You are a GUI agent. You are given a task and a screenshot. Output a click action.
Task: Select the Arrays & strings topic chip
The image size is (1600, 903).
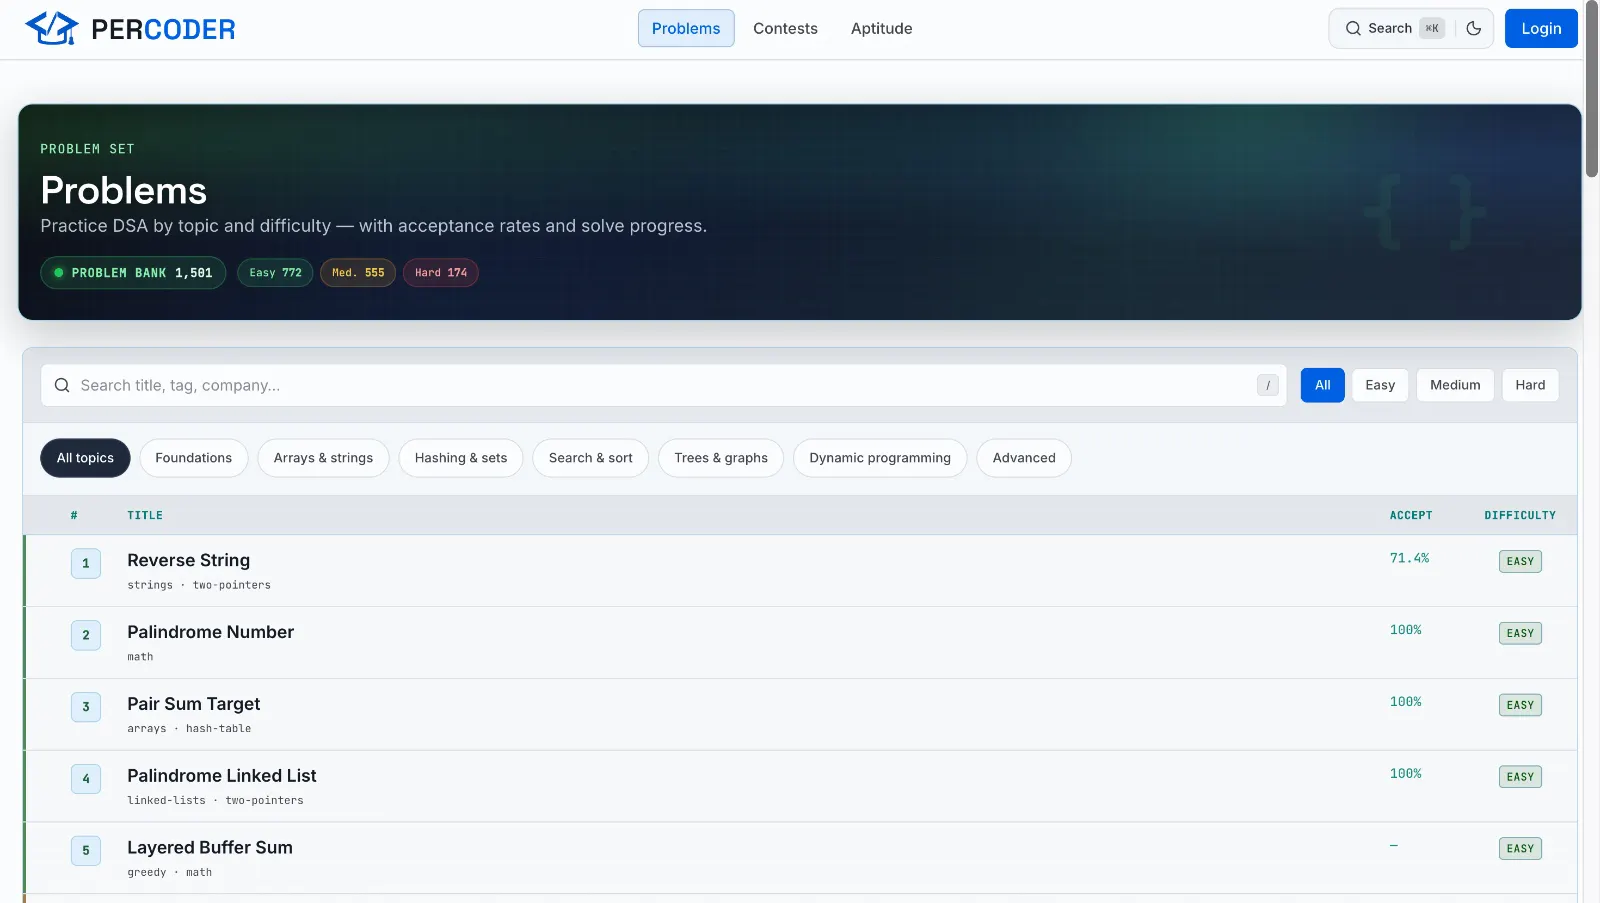click(323, 458)
